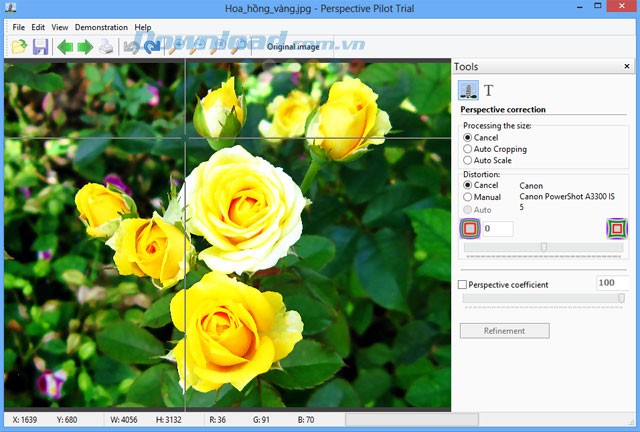Select the Perspective correction tool icon
Screen dimensions: 640x432
click(468, 90)
